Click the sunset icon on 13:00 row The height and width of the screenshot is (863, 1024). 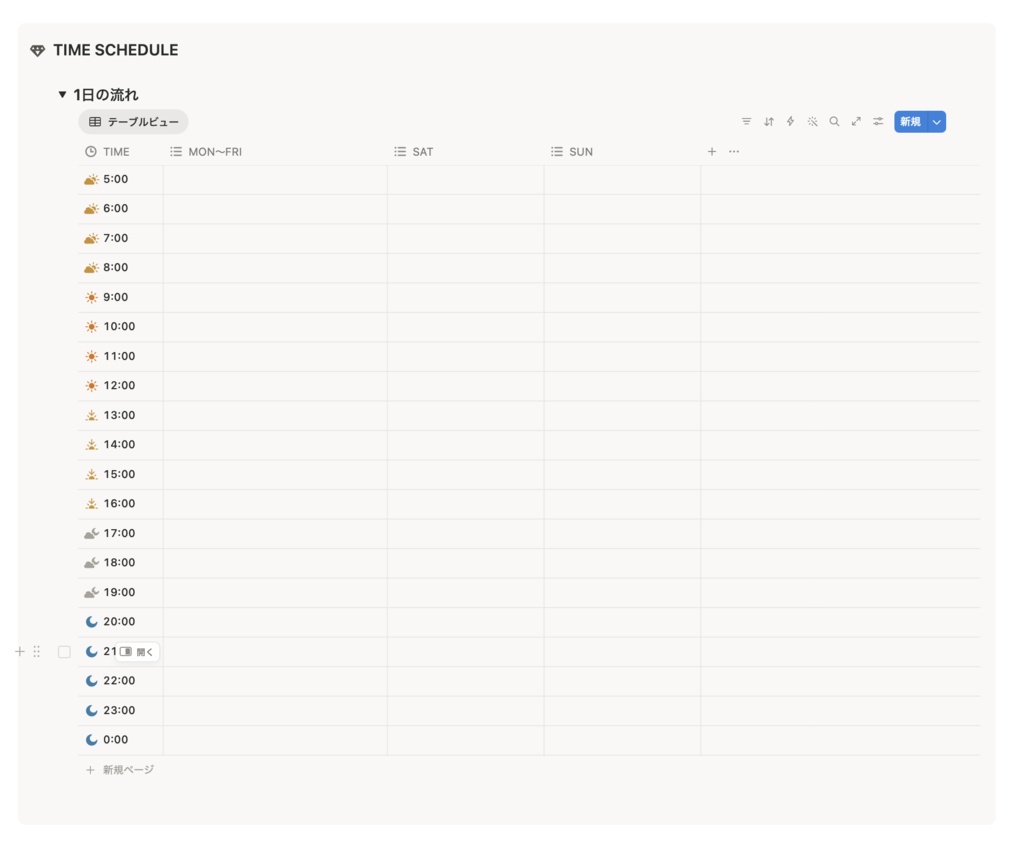[91, 415]
